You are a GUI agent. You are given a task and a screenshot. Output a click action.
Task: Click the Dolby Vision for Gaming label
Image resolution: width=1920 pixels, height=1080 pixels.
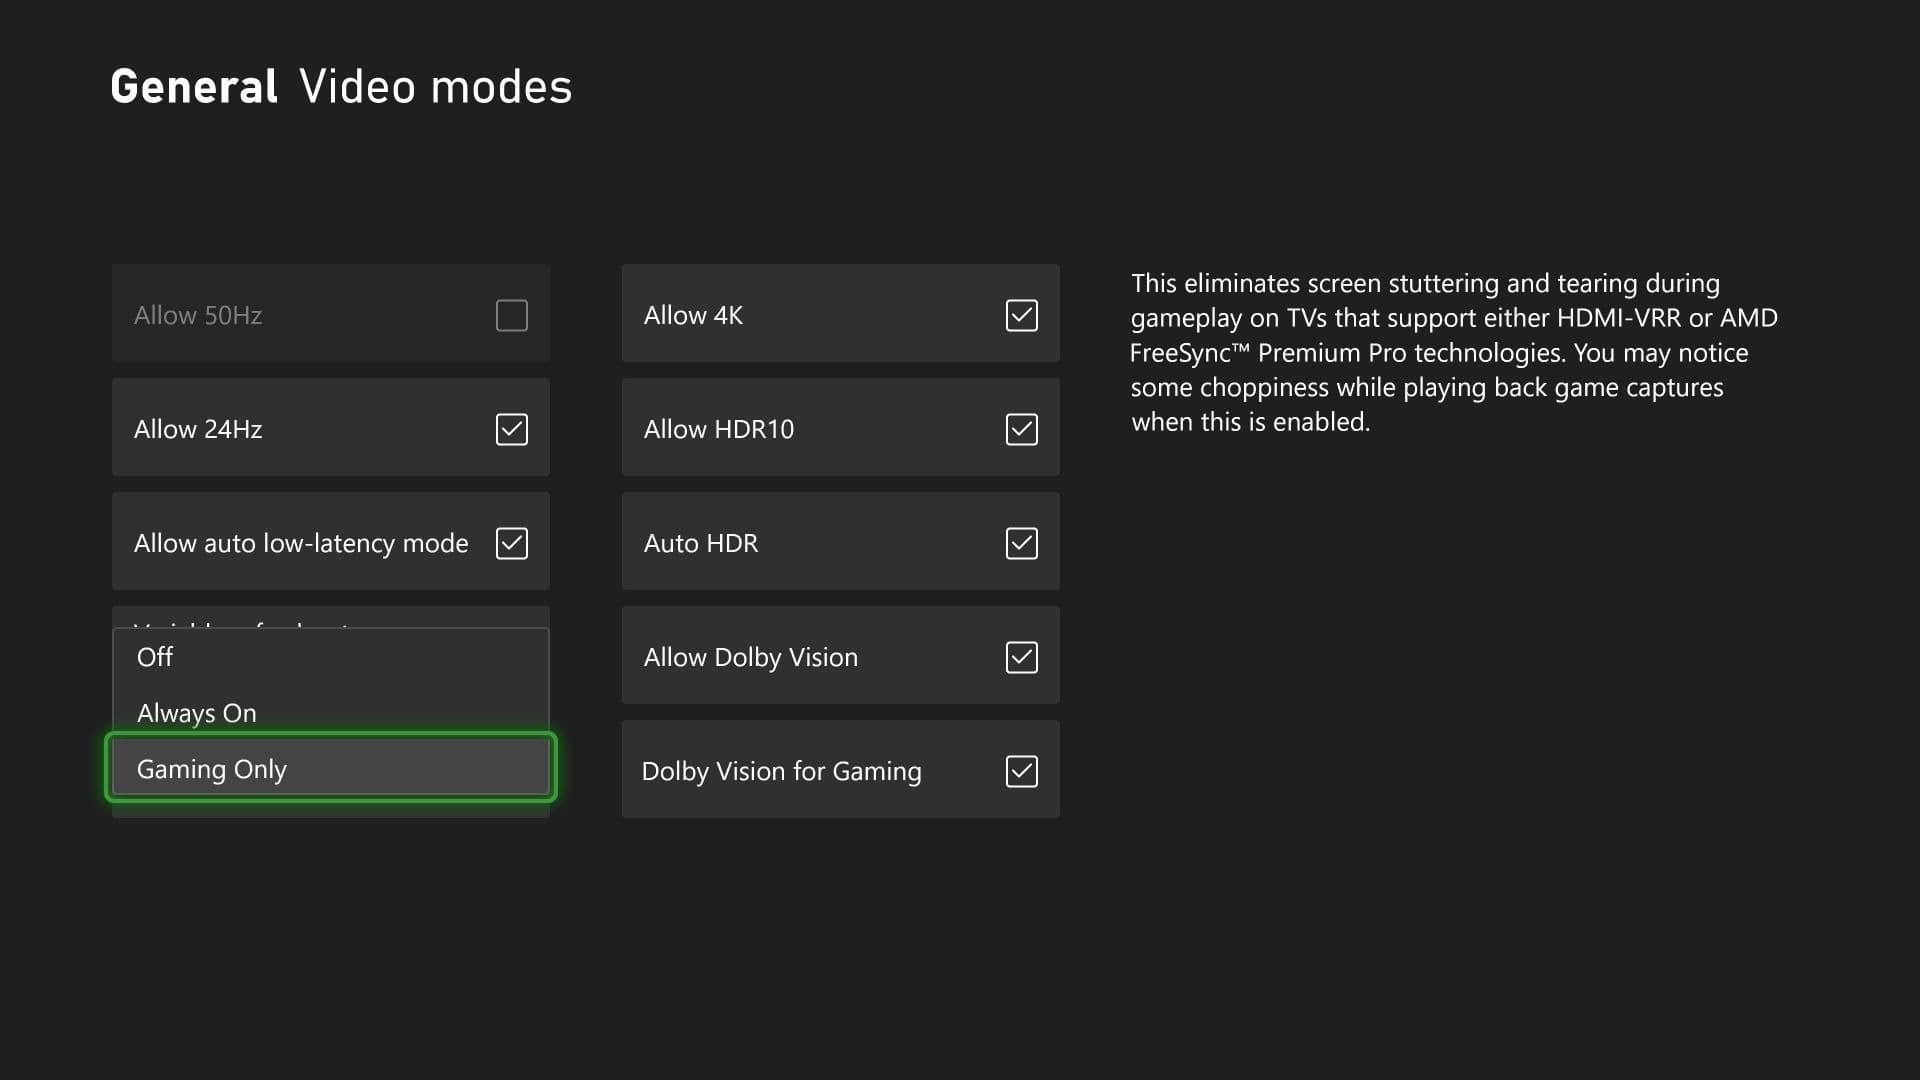pos(781,772)
